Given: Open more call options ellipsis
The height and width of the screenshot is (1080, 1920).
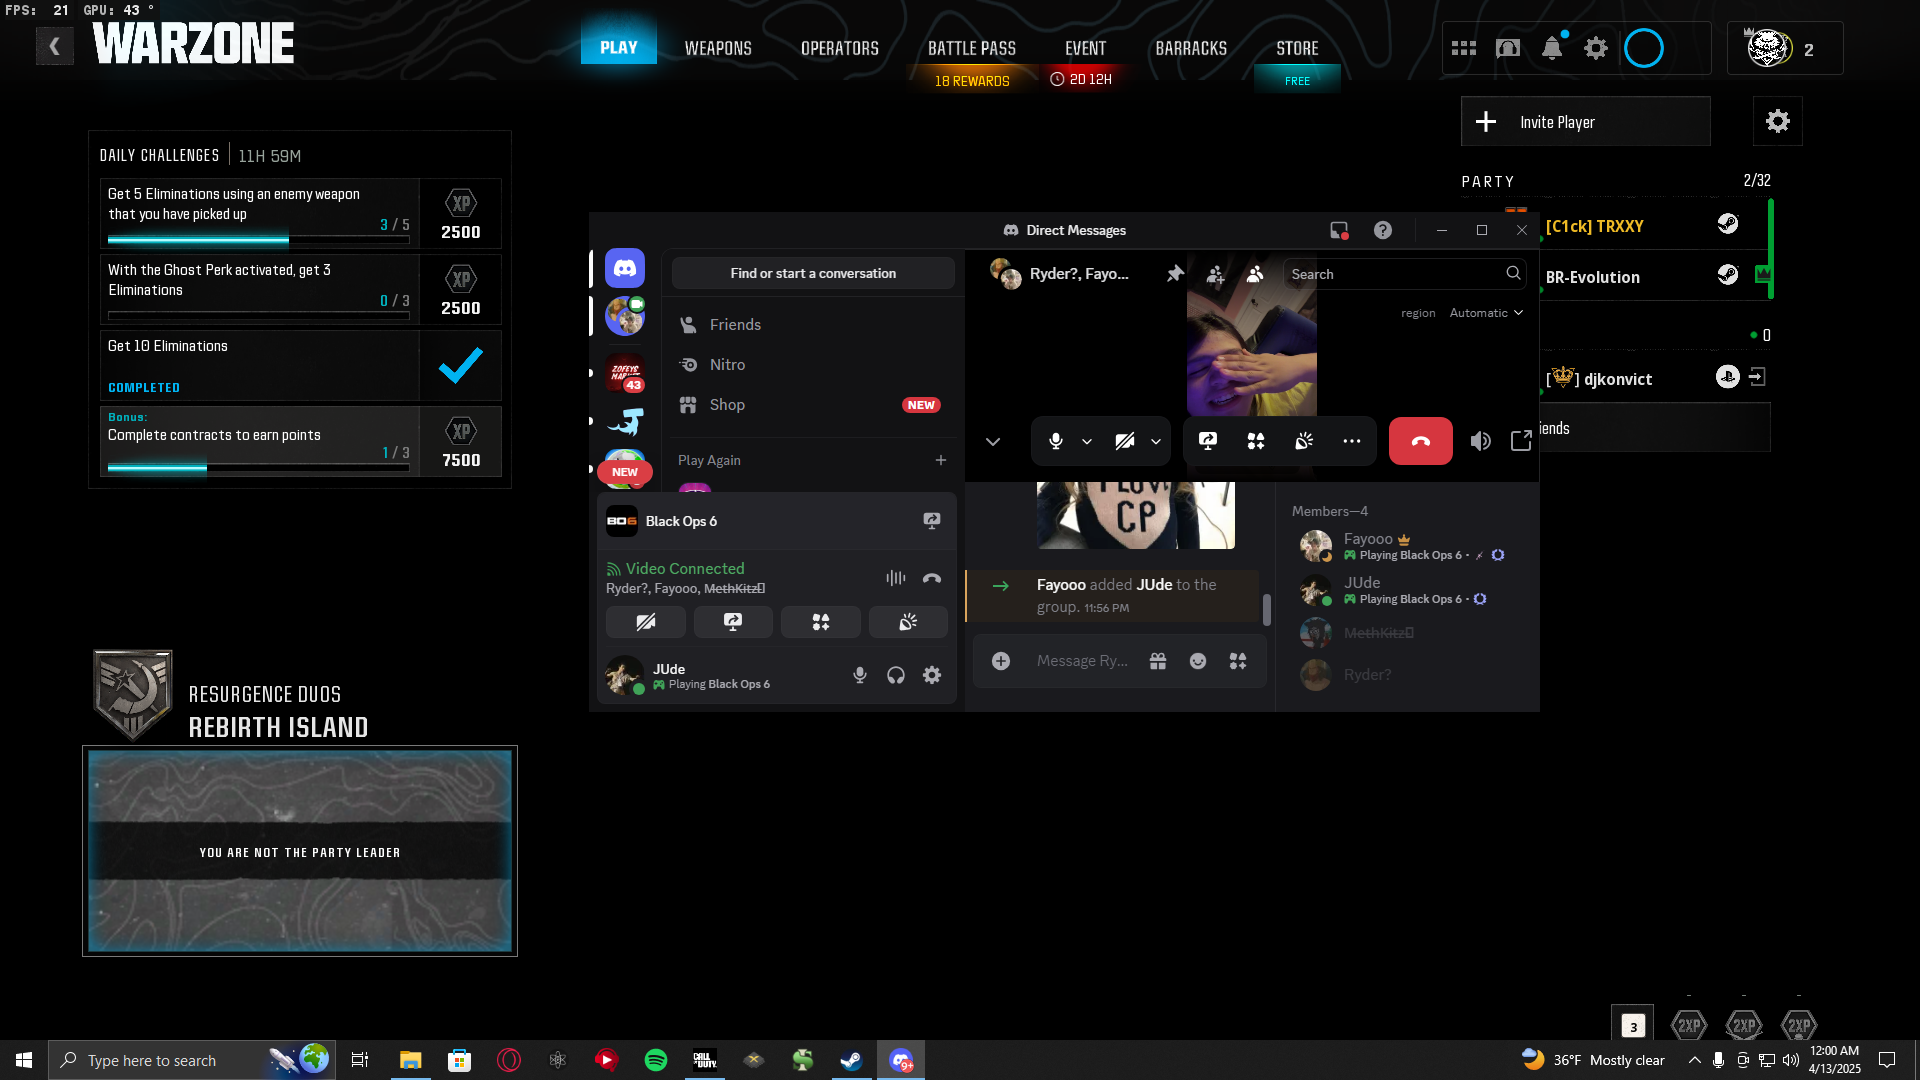Looking at the screenshot, I should [x=1352, y=441].
